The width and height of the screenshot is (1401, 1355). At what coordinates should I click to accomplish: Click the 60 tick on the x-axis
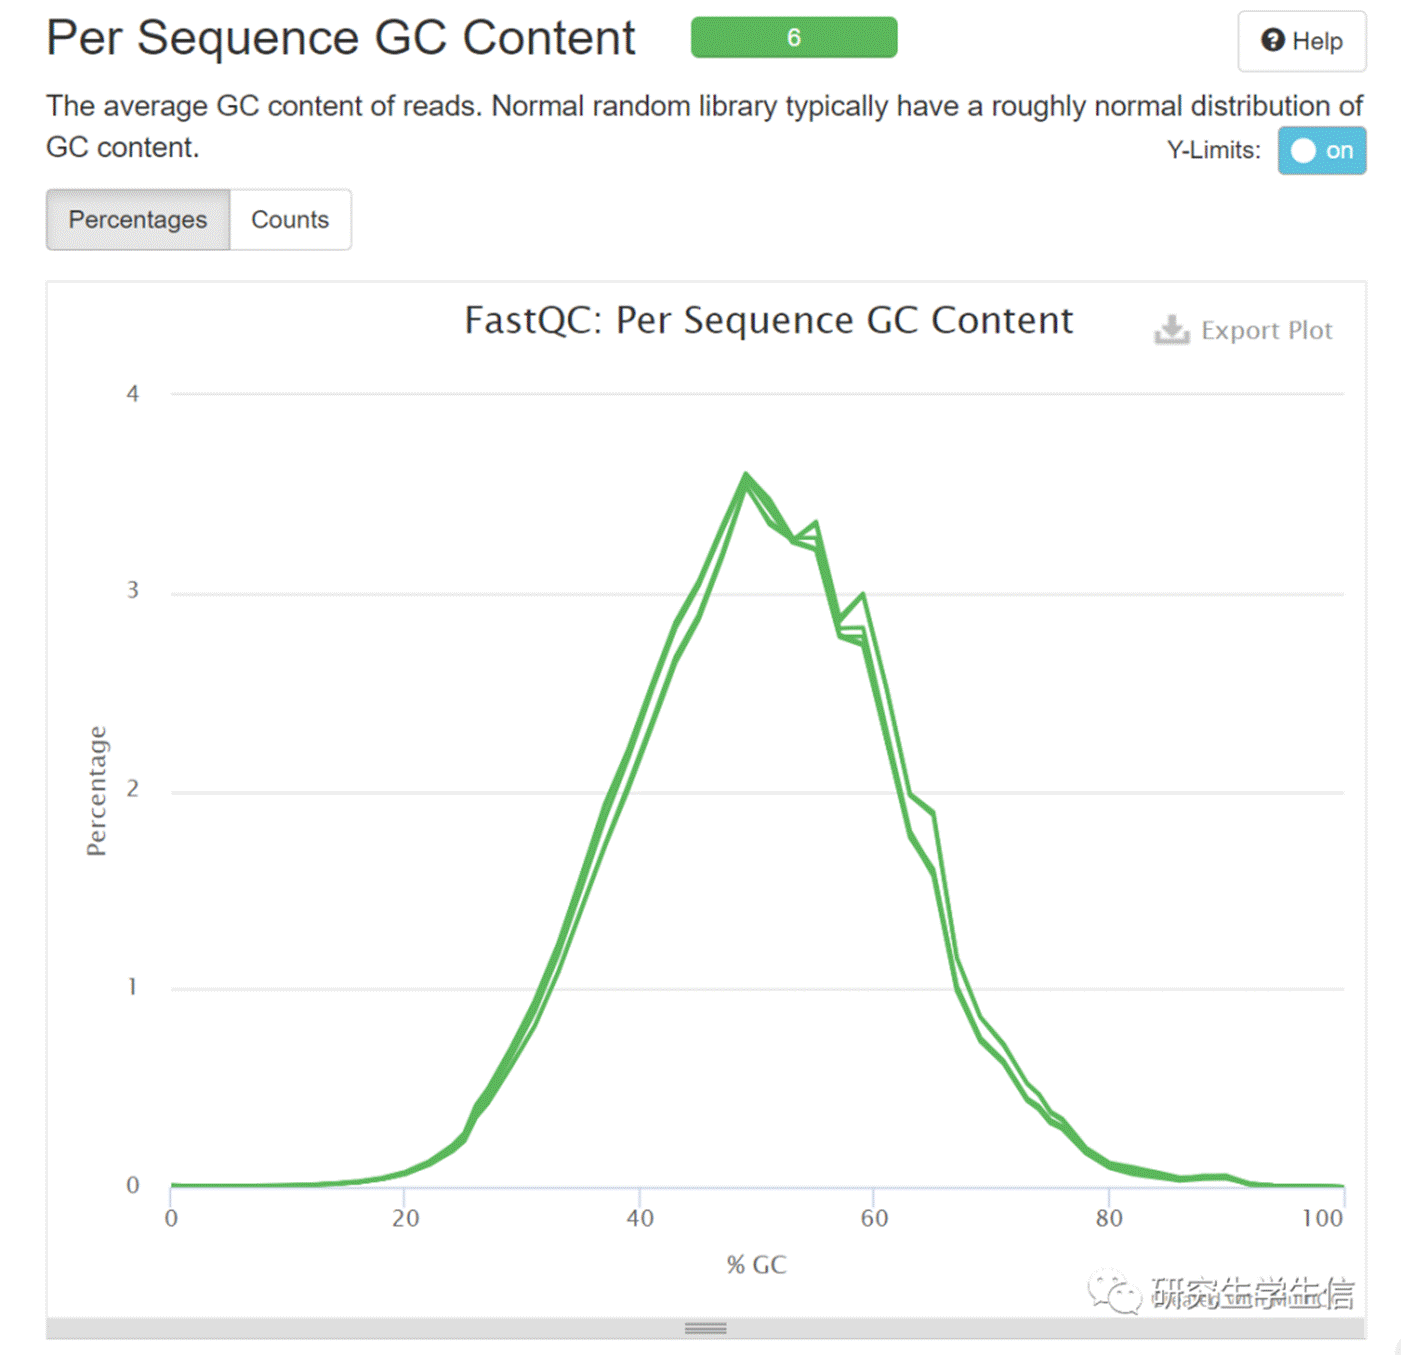874,1218
